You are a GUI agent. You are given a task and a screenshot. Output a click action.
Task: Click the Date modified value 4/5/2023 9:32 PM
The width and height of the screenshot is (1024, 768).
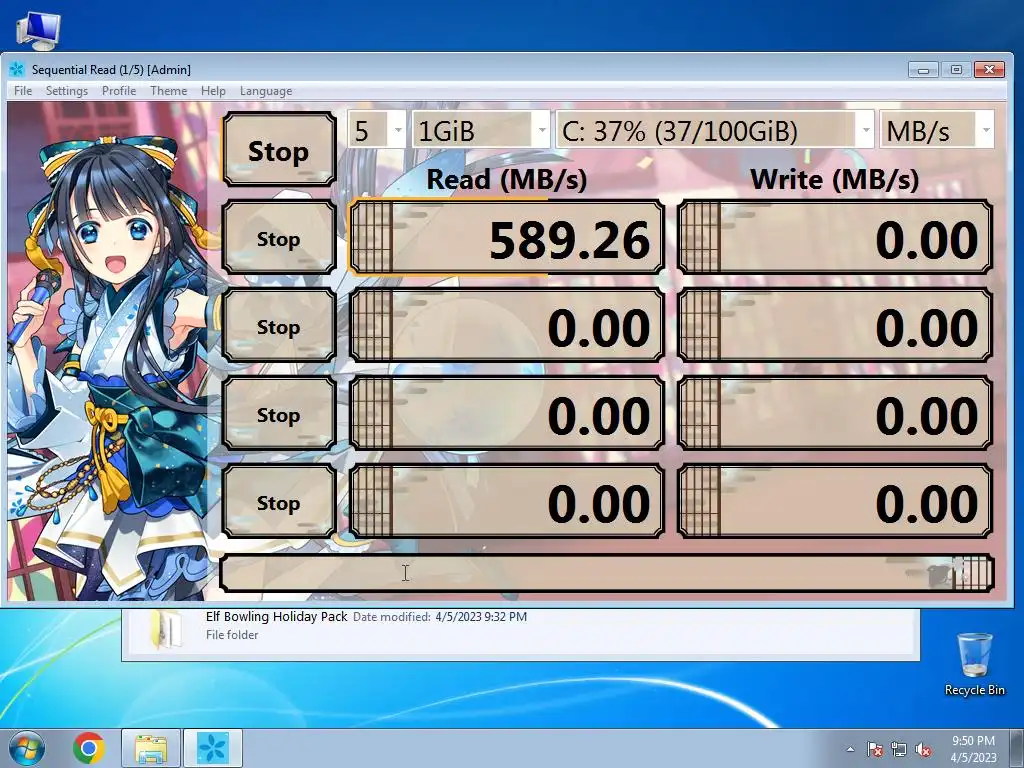click(481, 616)
